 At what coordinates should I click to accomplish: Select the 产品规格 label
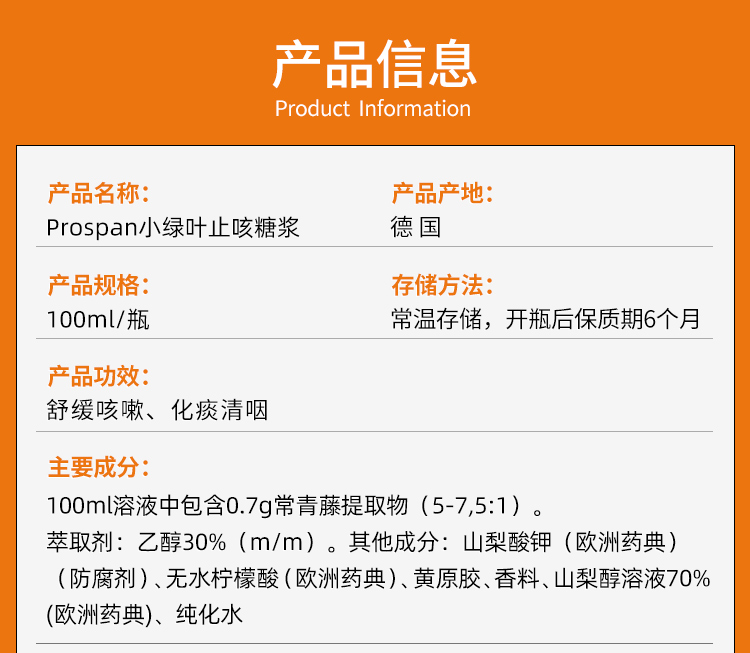tap(99, 285)
